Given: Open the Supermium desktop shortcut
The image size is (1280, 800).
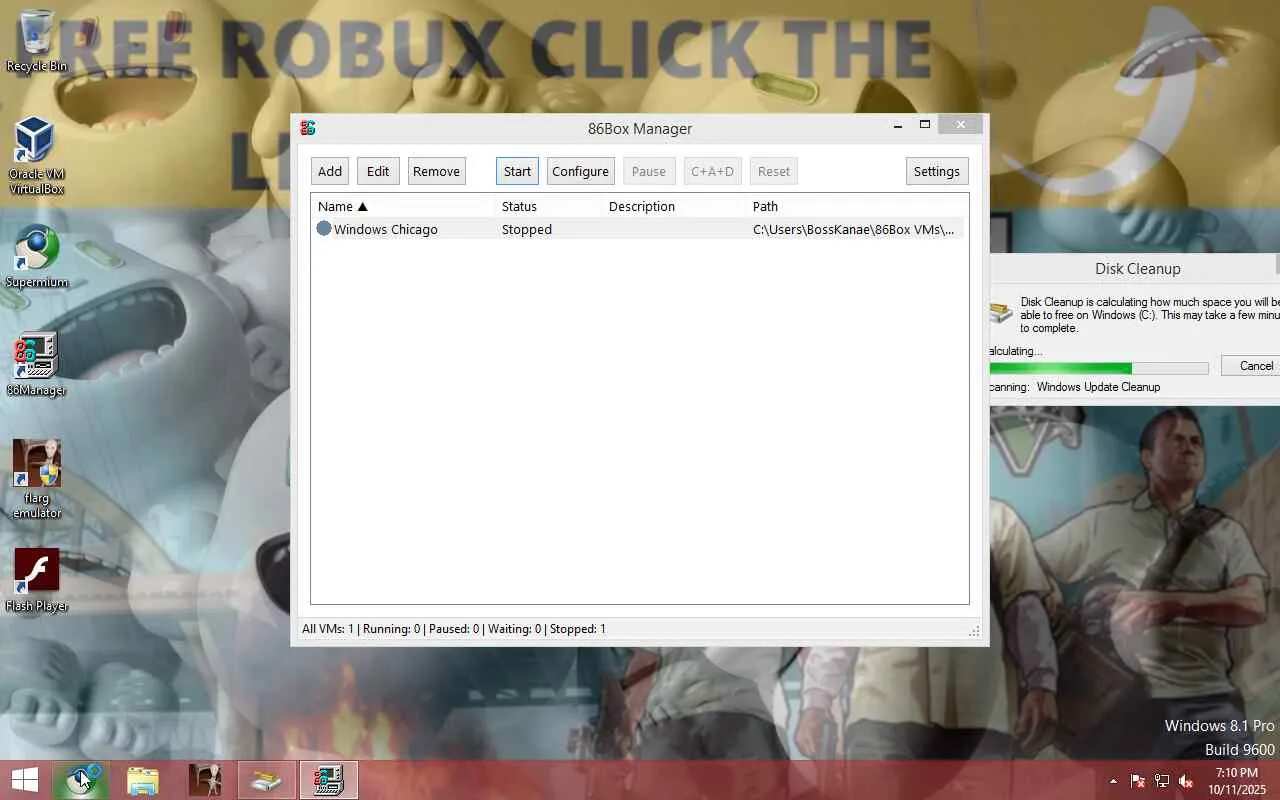Looking at the screenshot, I should click(x=37, y=256).
